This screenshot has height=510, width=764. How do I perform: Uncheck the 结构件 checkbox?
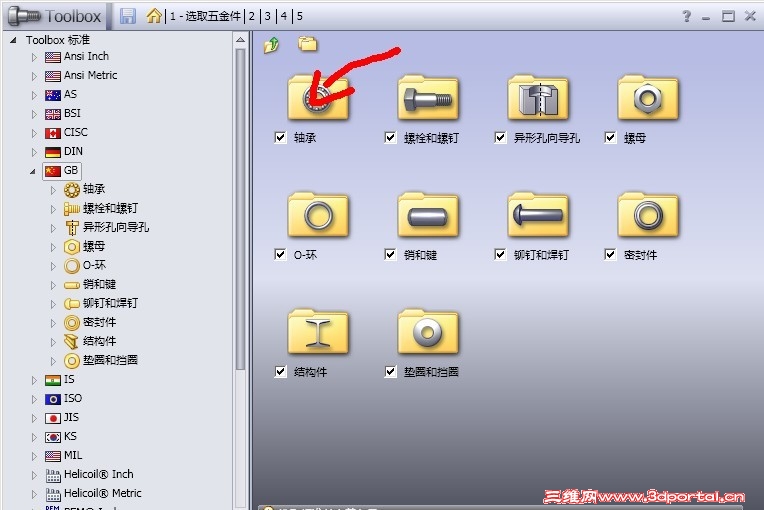(x=280, y=372)
